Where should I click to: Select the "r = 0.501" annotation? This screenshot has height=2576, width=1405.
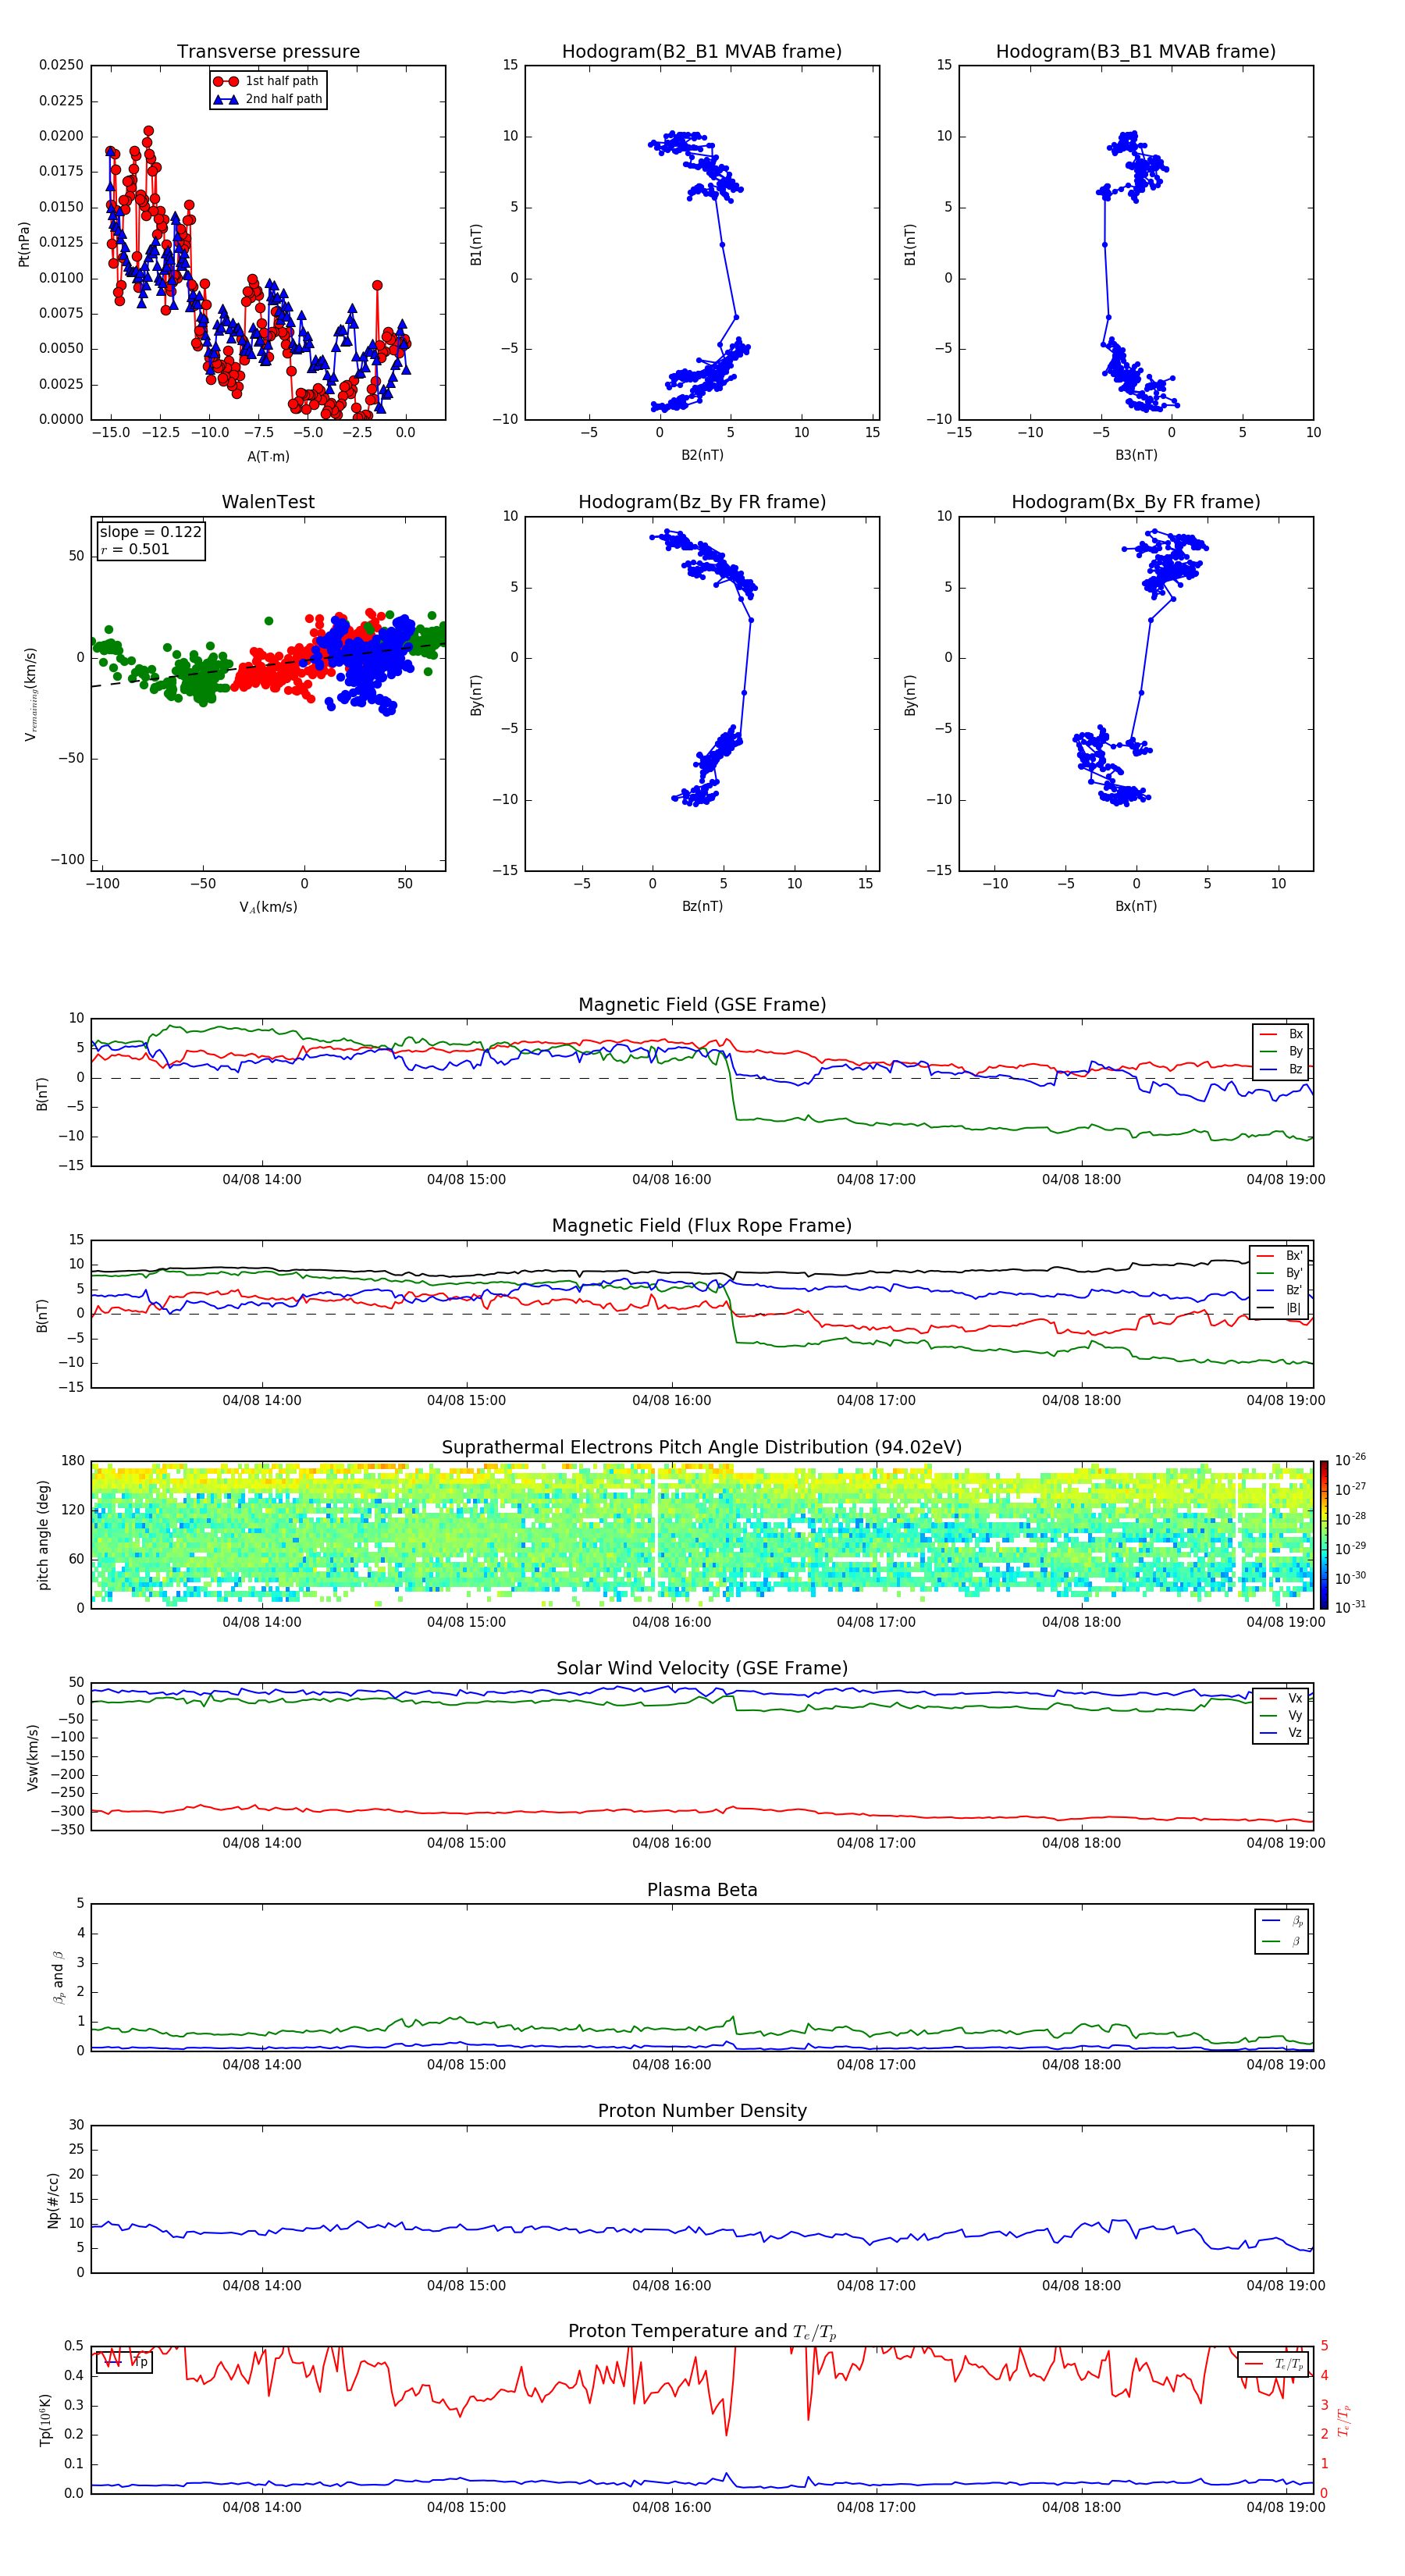point(135,549)
